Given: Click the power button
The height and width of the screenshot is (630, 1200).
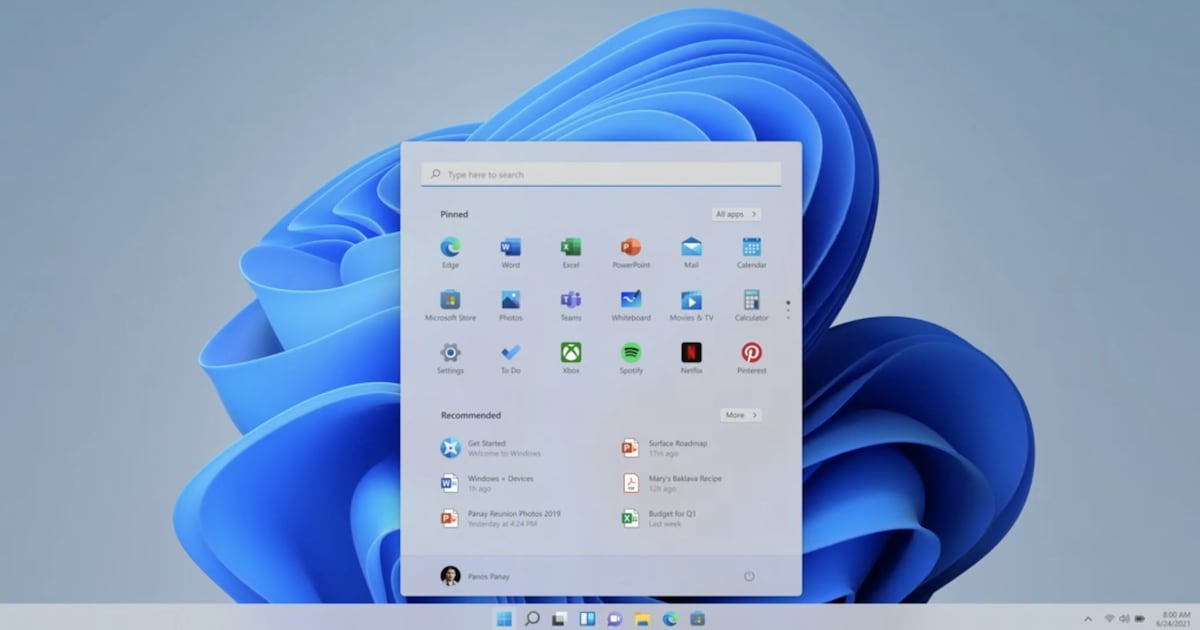Looking at the screenshot, I should pos(749,576).
